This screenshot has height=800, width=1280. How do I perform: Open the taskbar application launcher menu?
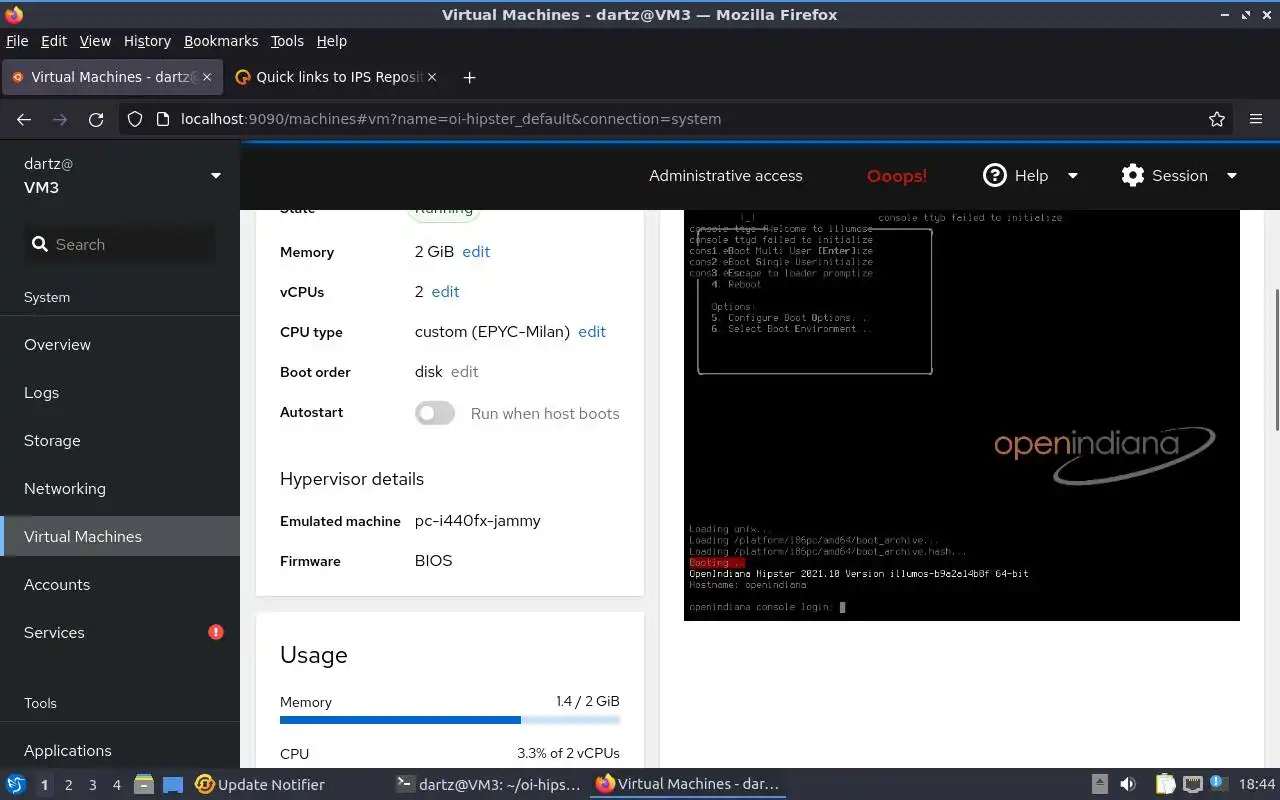(x=16, y=785)
